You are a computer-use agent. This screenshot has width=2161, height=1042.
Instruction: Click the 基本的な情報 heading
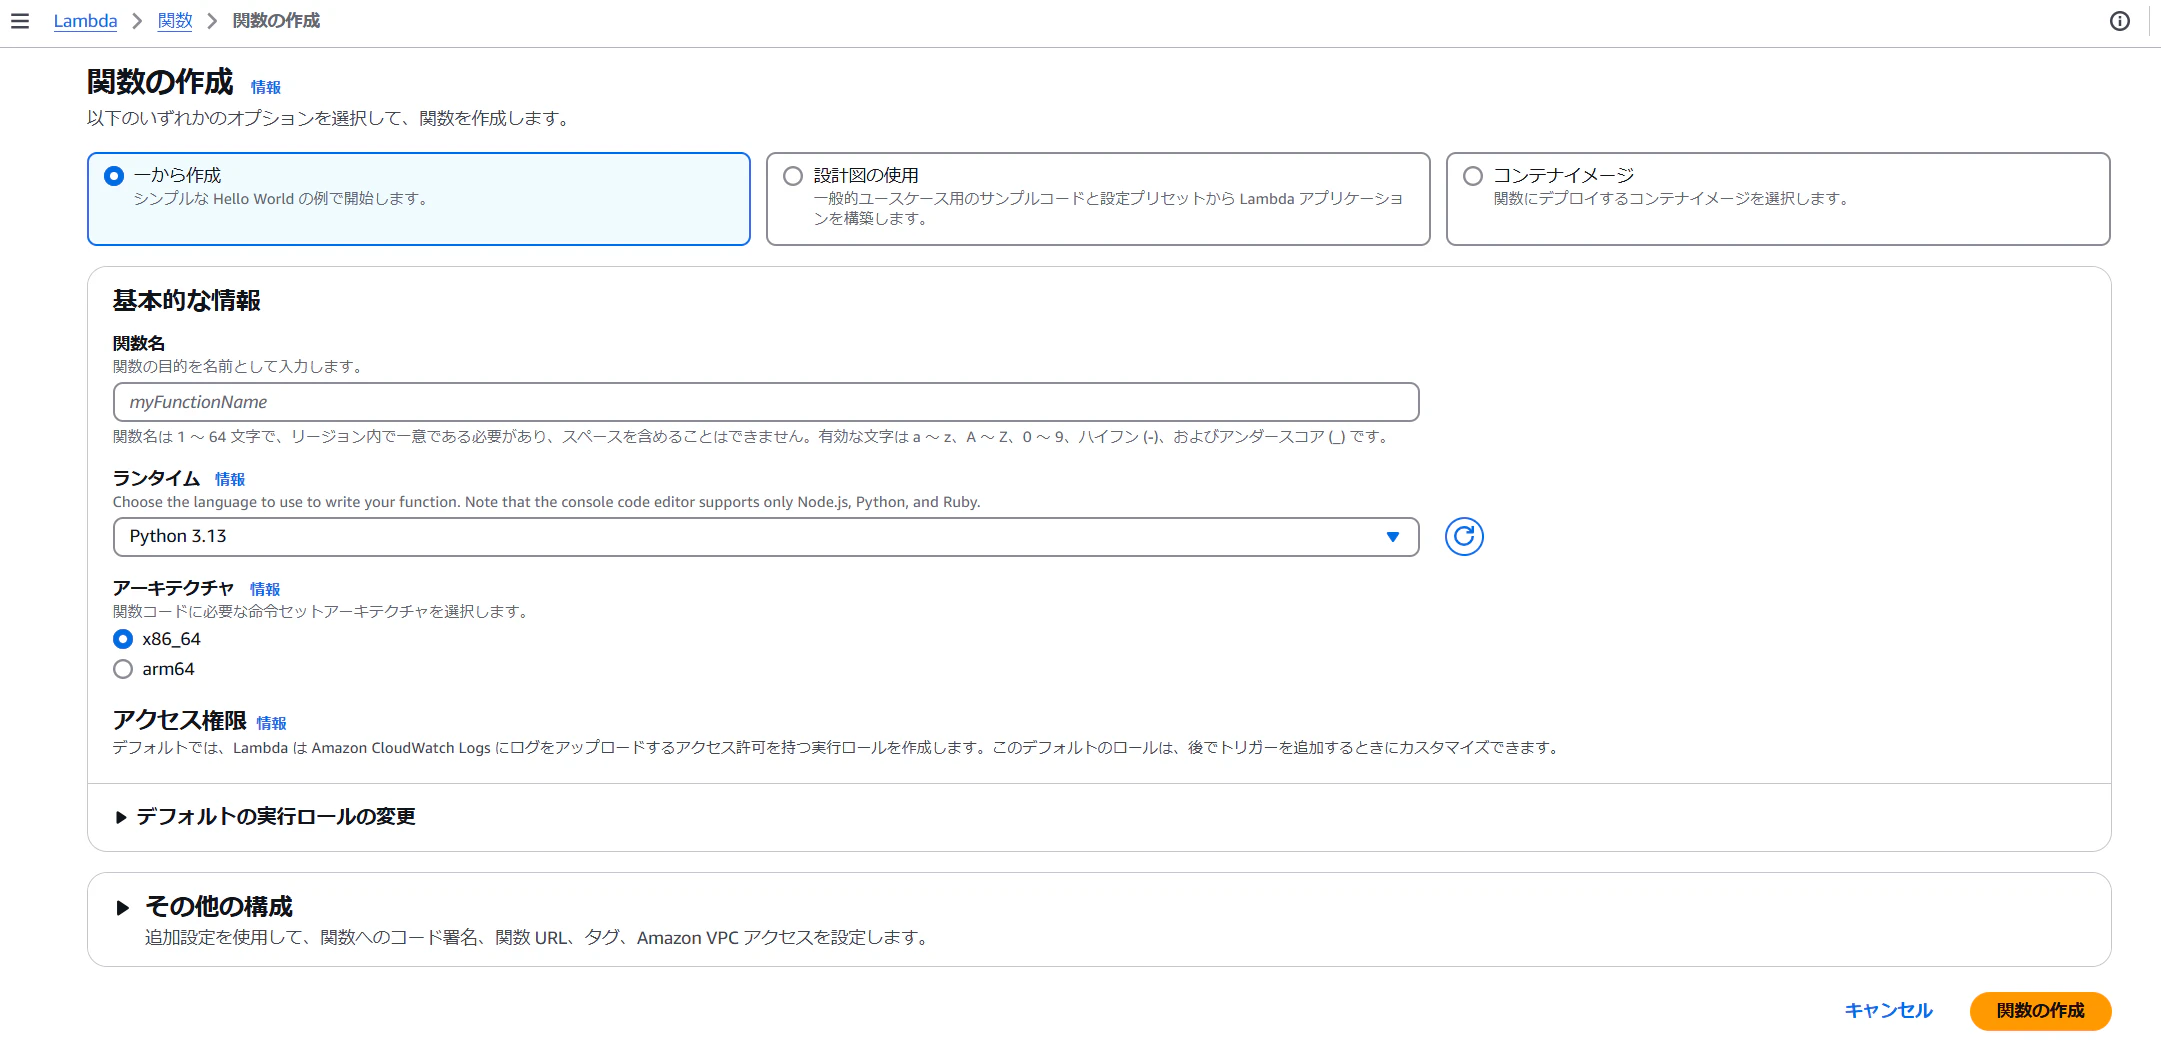[187, 301]
